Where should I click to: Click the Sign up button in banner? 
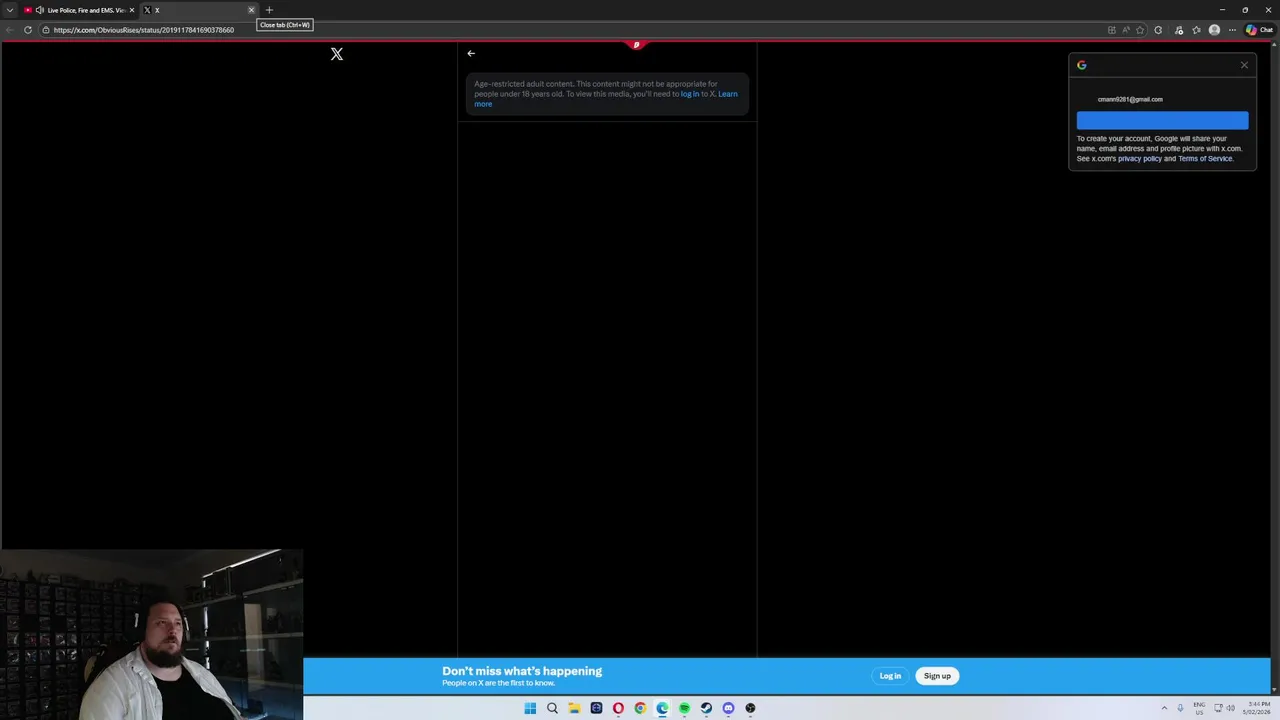pos(937,676)
